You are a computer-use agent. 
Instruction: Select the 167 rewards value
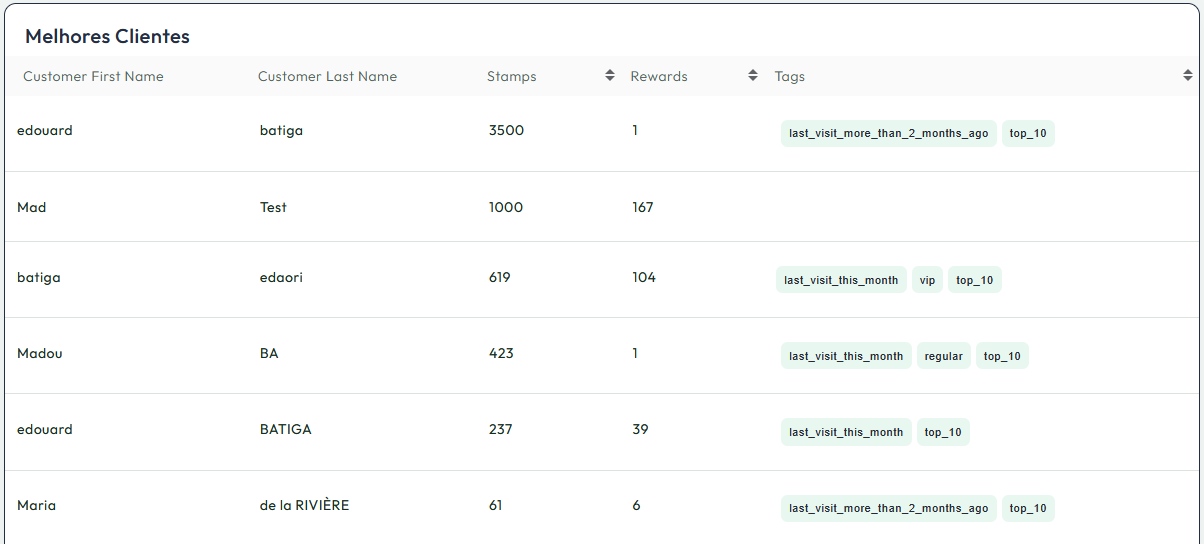(x=642, y=207)
